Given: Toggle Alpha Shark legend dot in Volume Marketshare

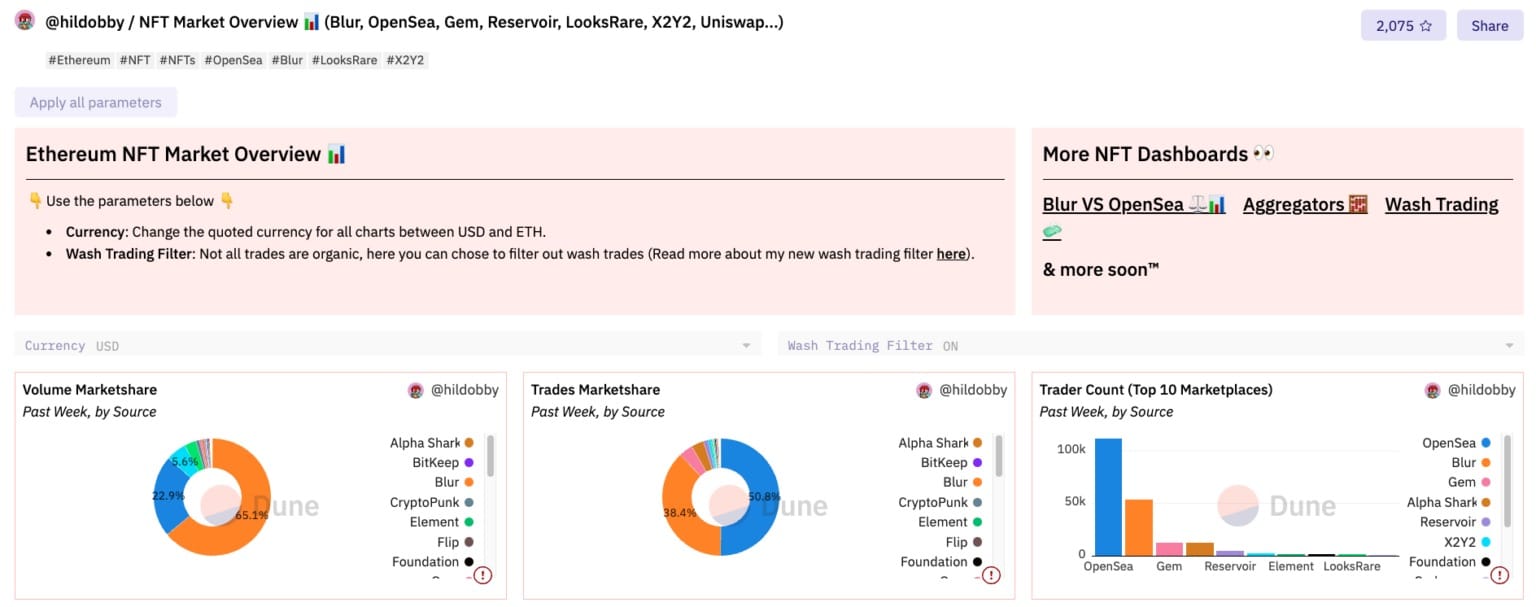Looking at the screenshot, I should (x=469, y=443).
